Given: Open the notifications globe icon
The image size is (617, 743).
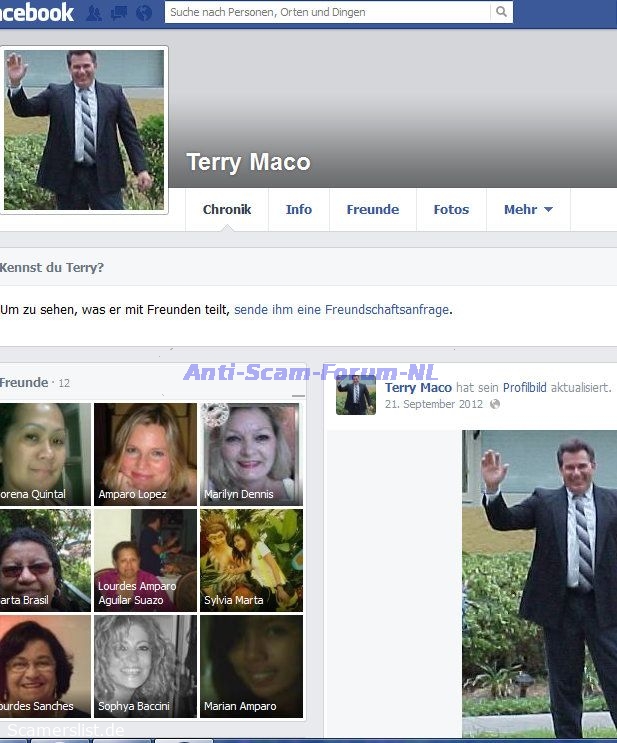Looking at the screenshot, I should point(144,13).
